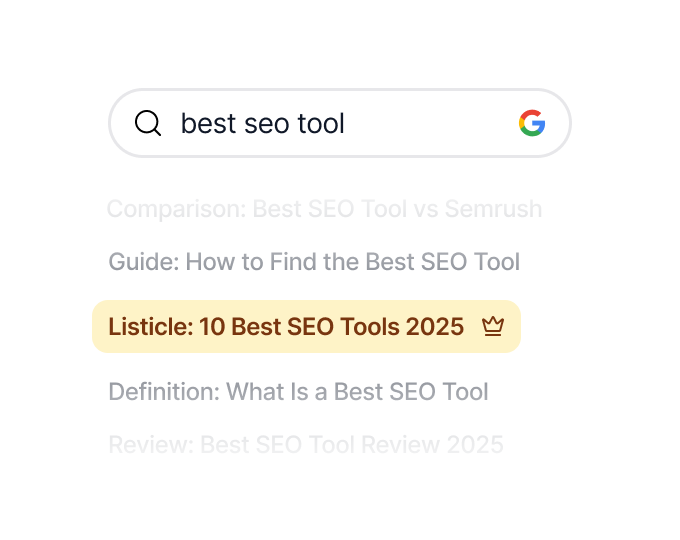The image size is (680, 540).
Task: Open 'What Is a Best SEO Tool'
Action: (358, 391)
